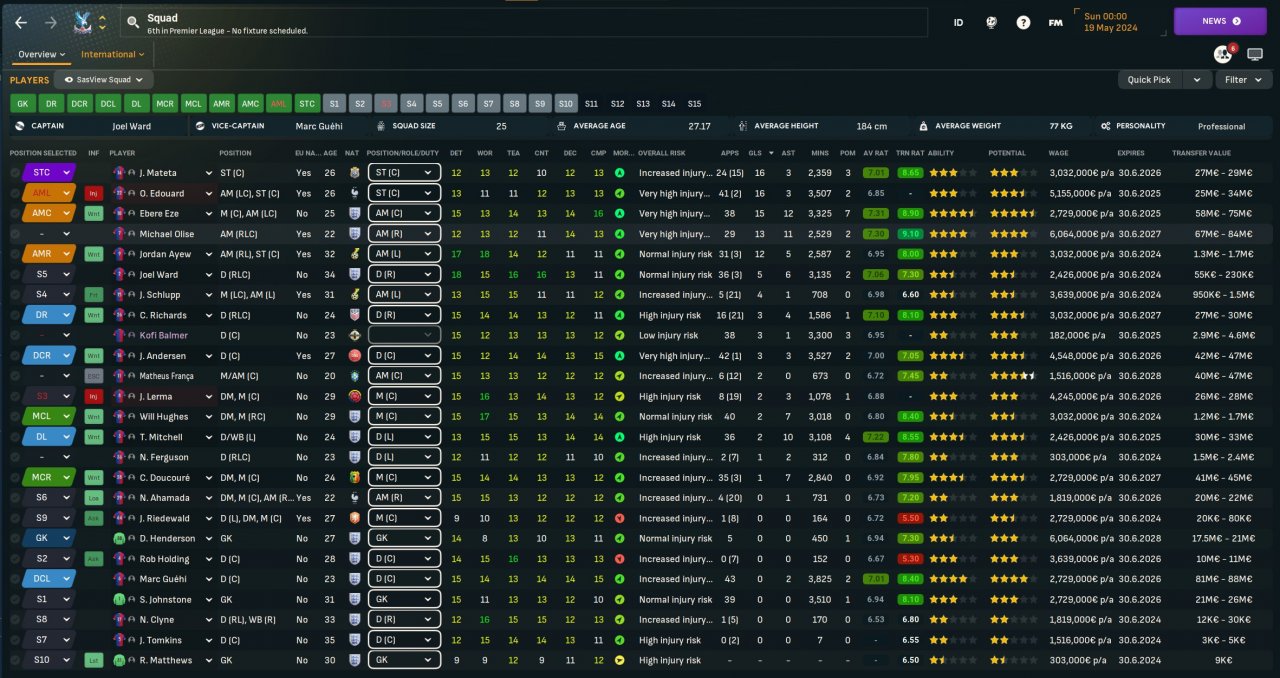
Task: Select the GK position slot
Action: pos(23,103)
